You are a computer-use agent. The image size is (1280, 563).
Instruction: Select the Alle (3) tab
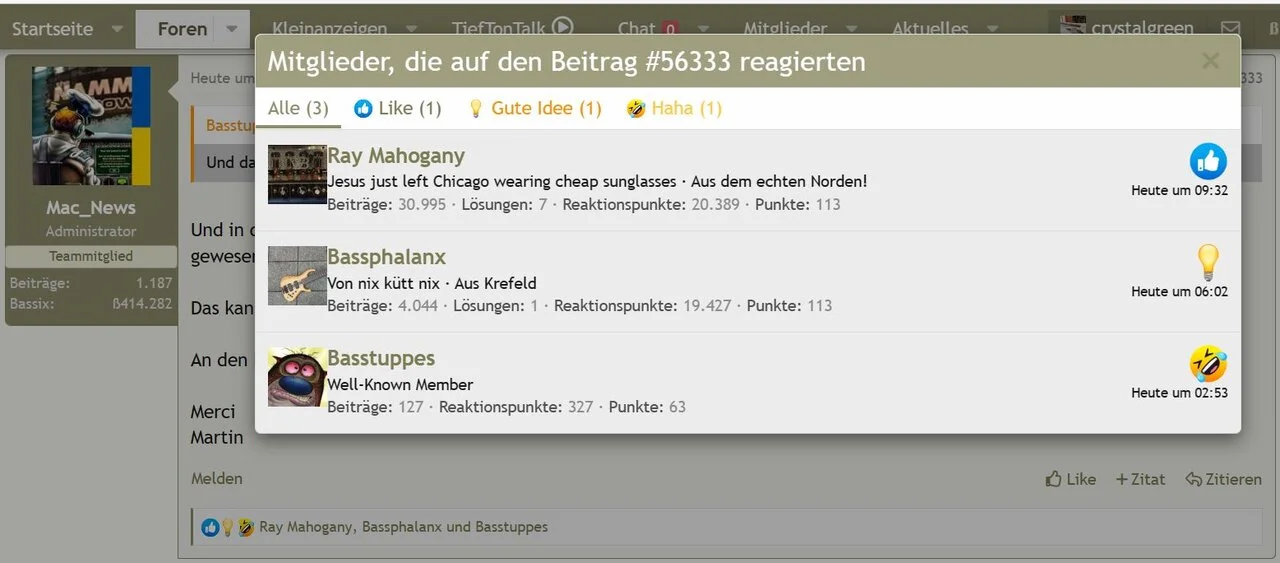tap(298, 108)
